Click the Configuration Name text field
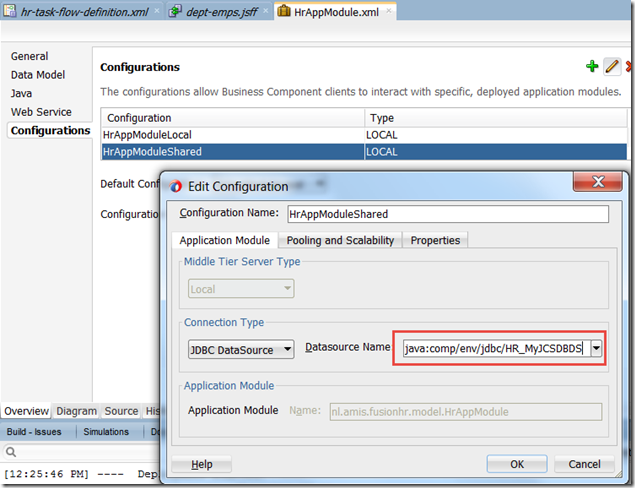 coord(446,214)
